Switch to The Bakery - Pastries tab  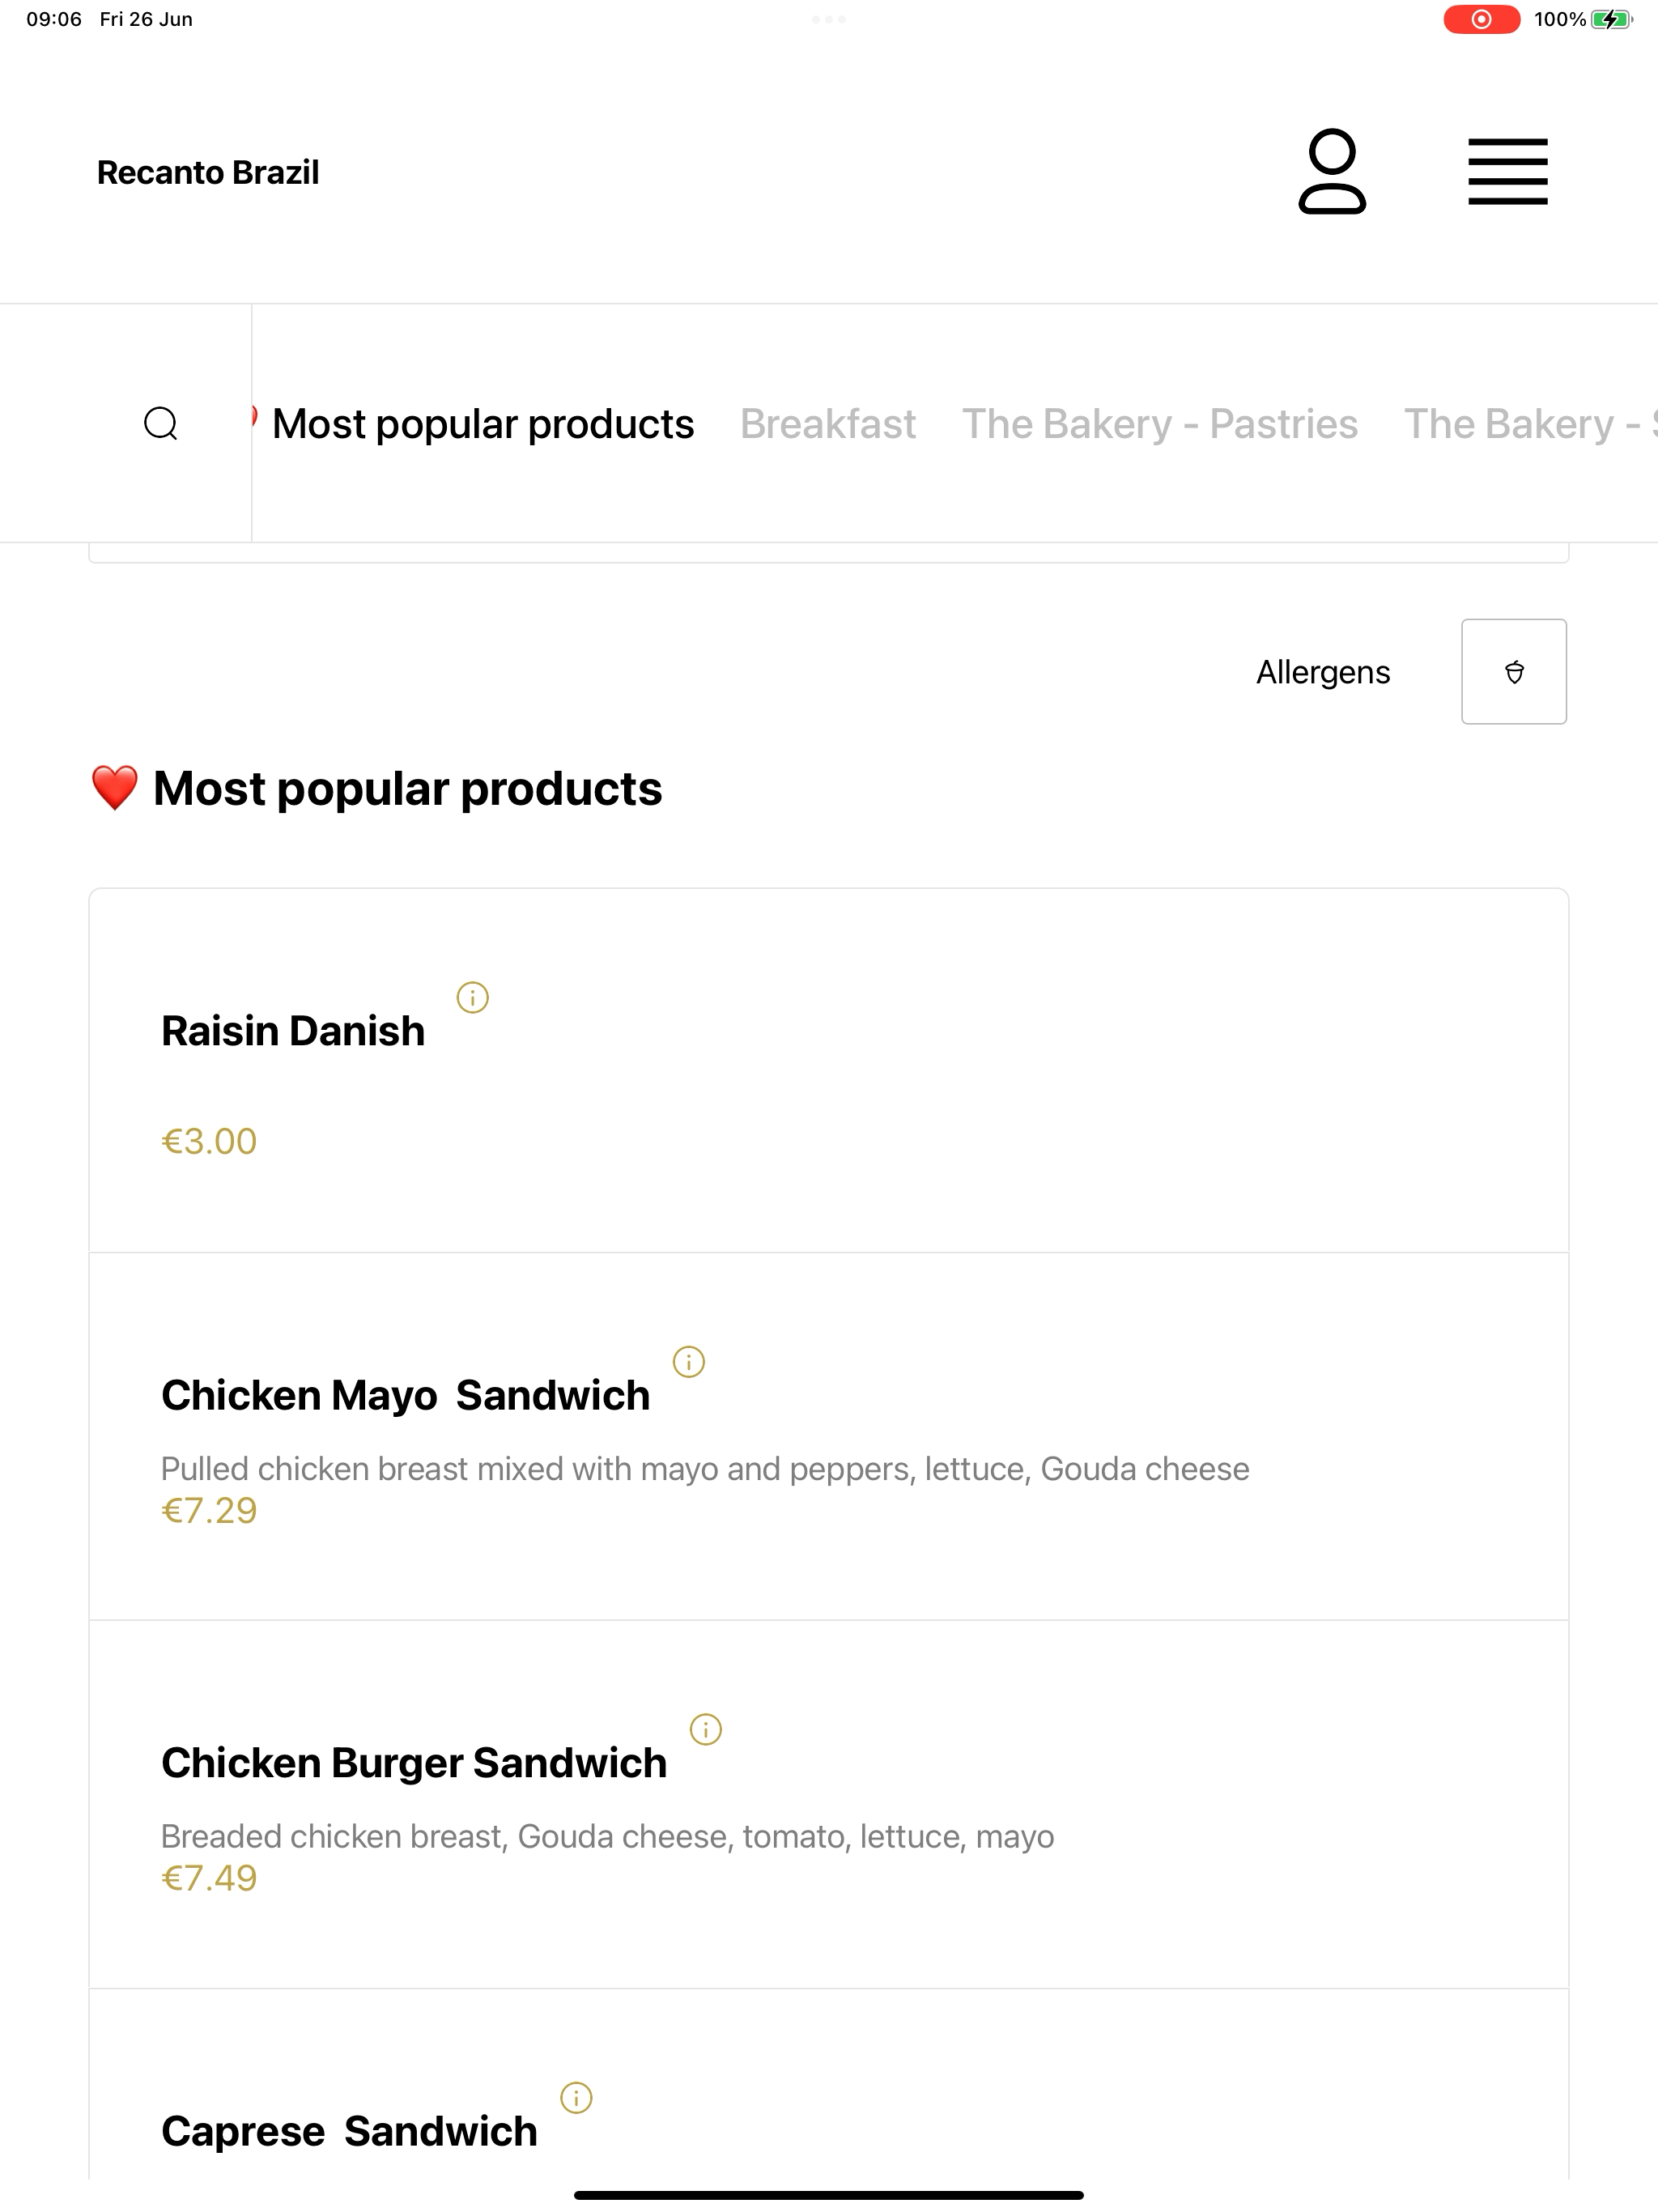point(1159,423)
